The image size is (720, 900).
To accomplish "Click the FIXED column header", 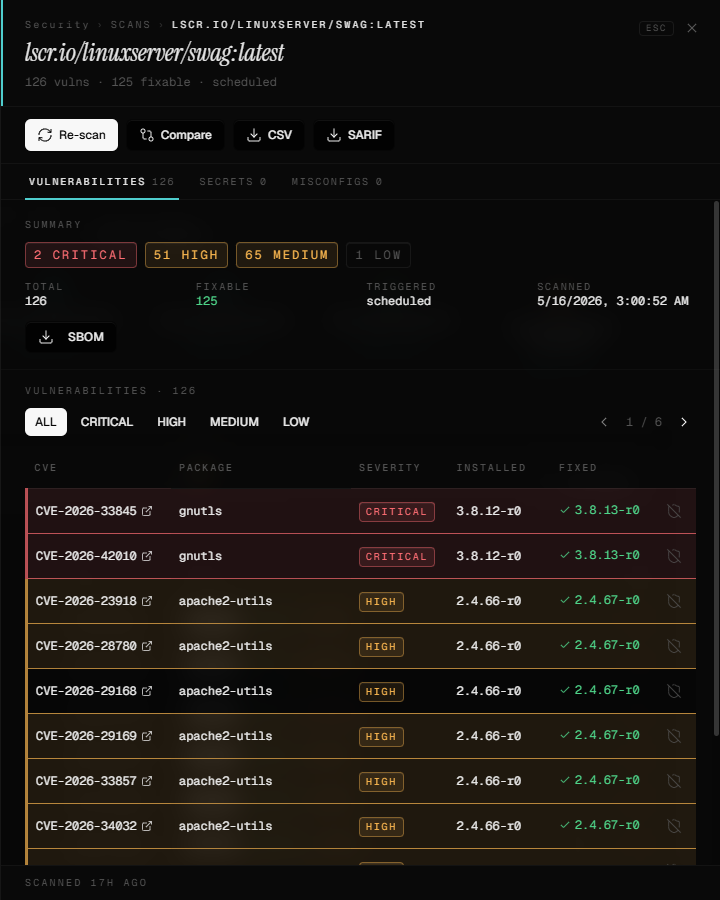I will 578,468.
